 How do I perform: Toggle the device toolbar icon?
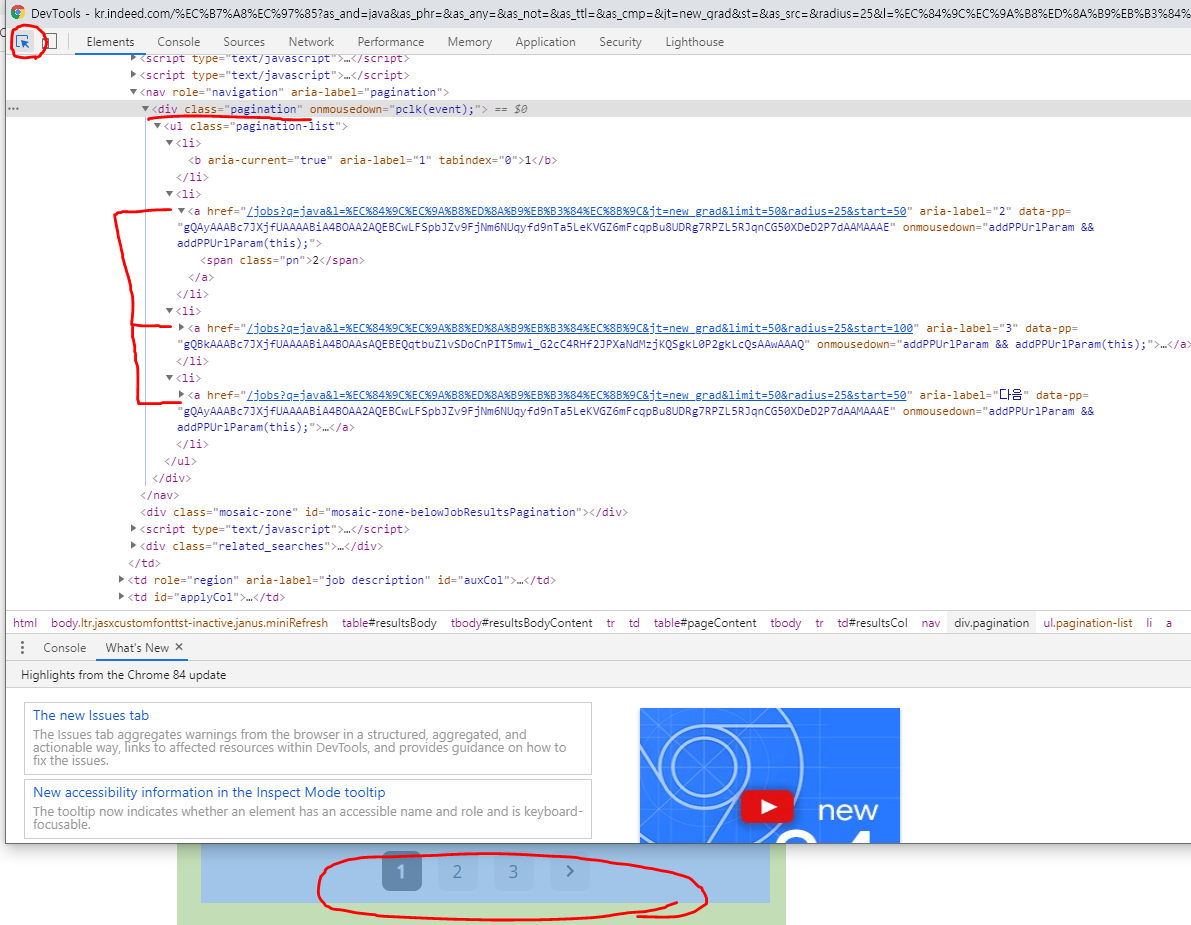[49, 42]
